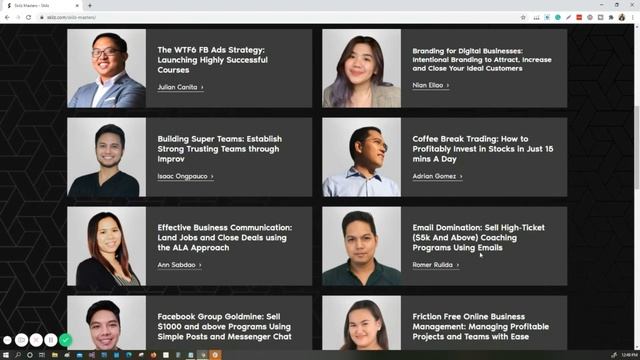Open Ann Sabdao's profile link
Screen dimensions: 640x360
[179, 265]
